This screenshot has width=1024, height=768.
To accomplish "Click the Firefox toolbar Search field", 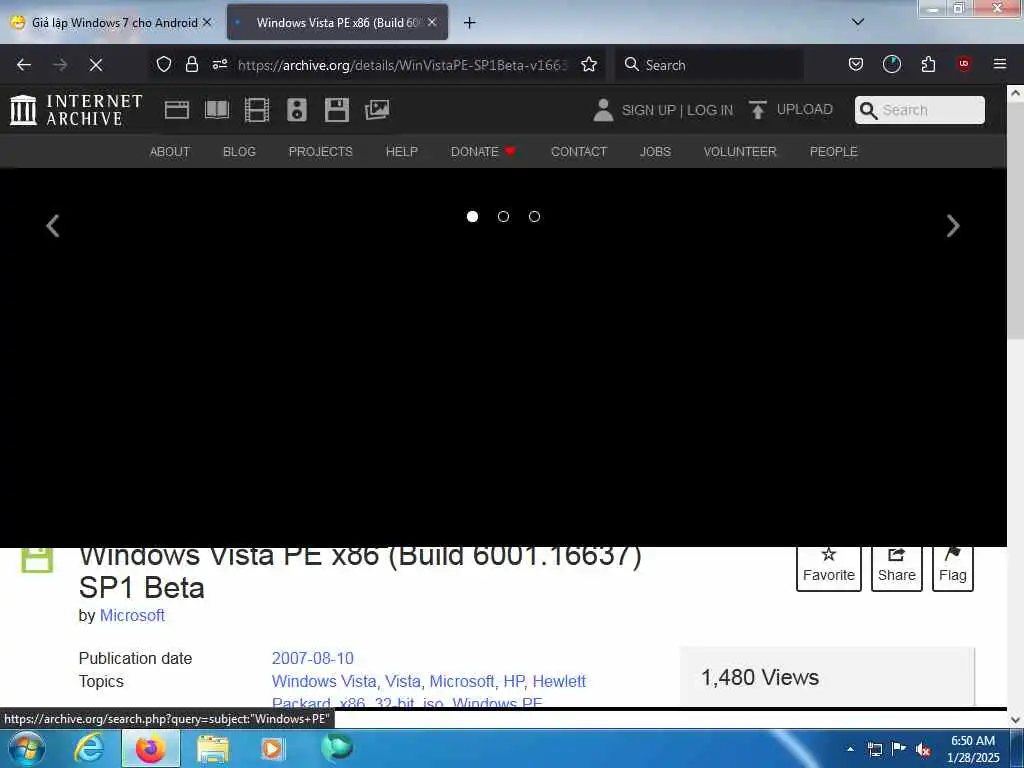I will [709, 65].
